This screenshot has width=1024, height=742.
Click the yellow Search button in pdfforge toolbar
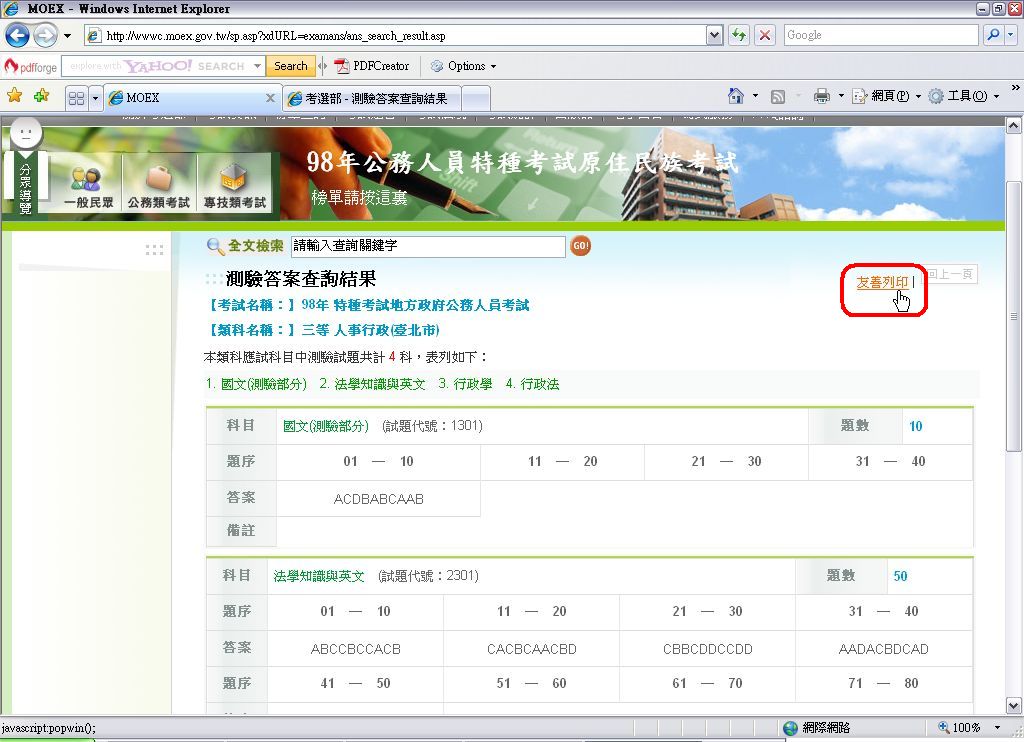pos(291,66)
